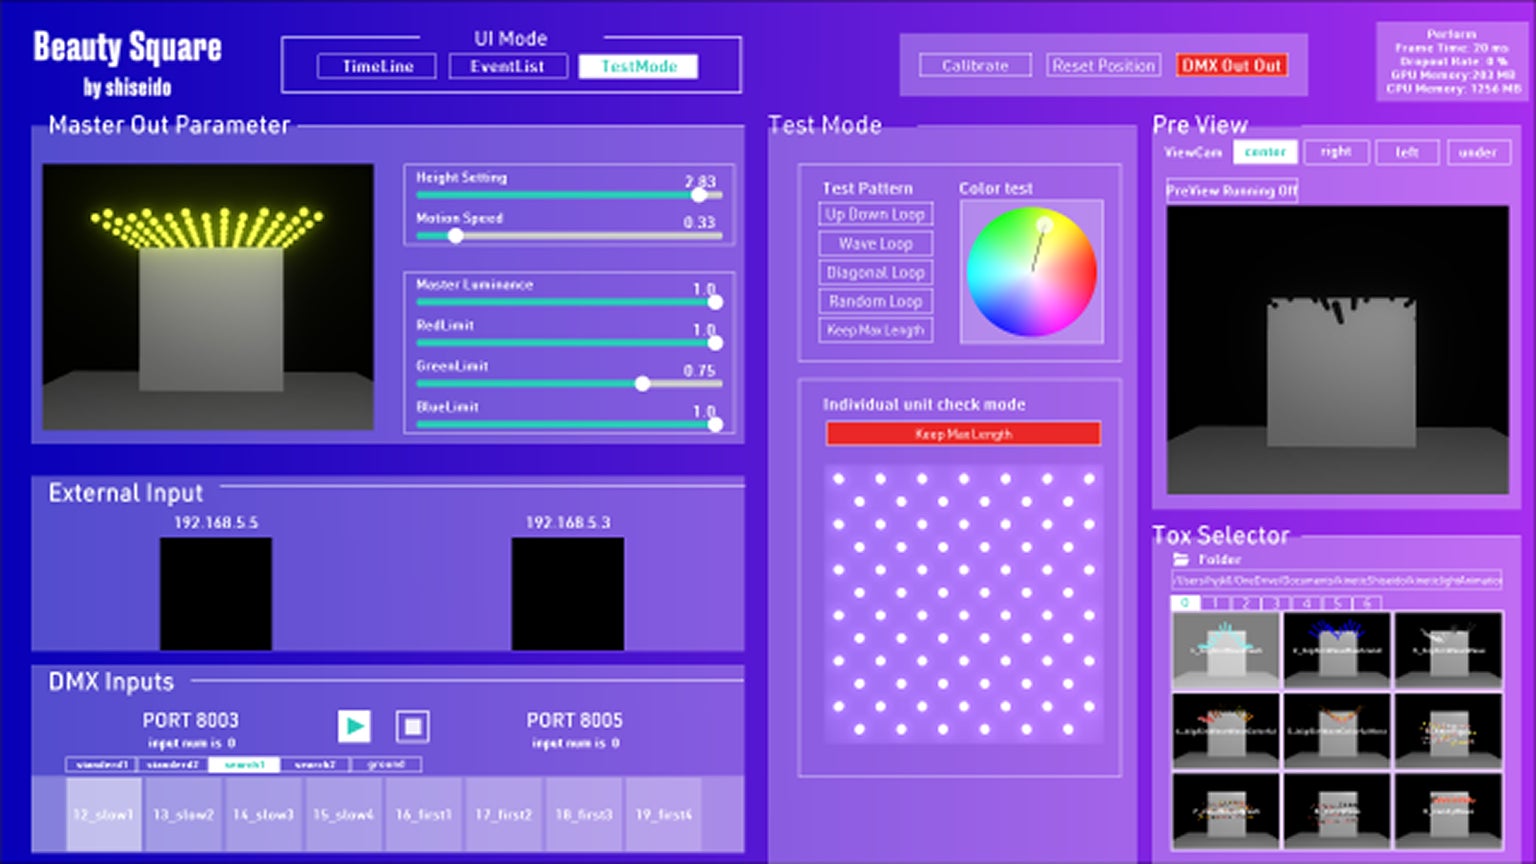The image size is (1536, 864).
Task: Set ViewCam to left
Action: pos(1407,152)
